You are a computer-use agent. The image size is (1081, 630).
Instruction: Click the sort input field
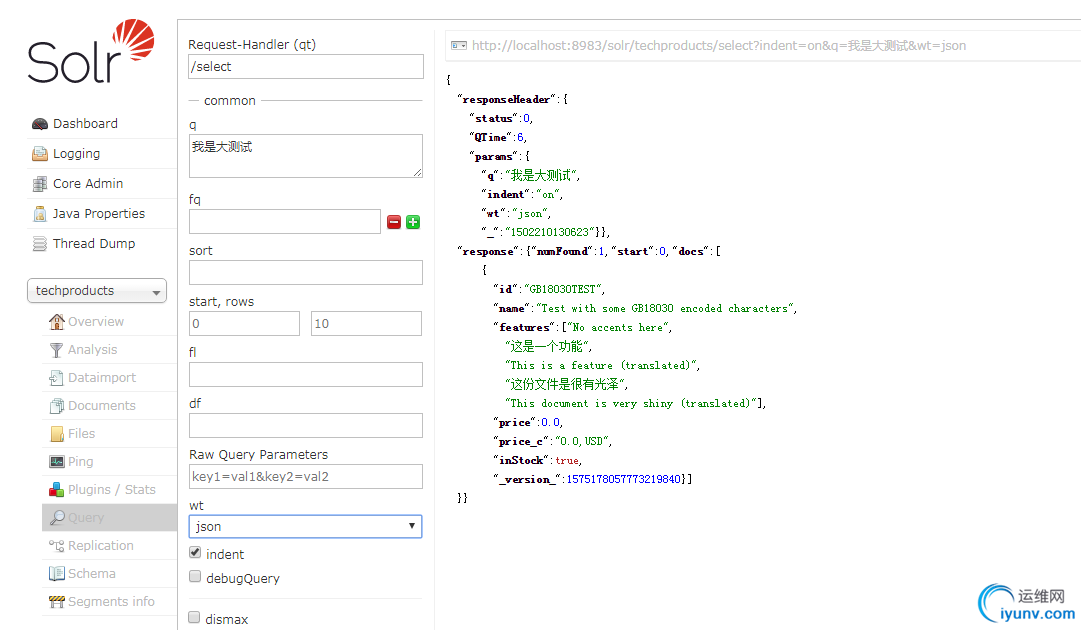(305, 272)
